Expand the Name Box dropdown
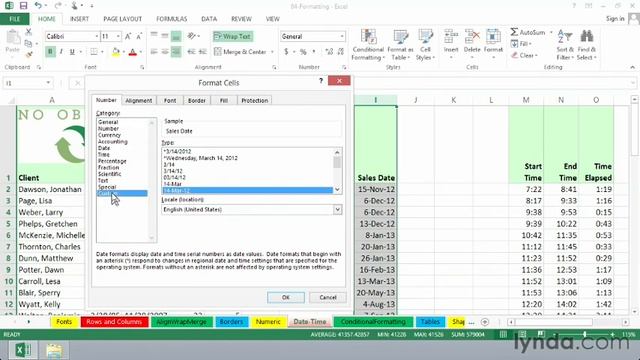Screen dimensions: 640x360 (48, 83)
